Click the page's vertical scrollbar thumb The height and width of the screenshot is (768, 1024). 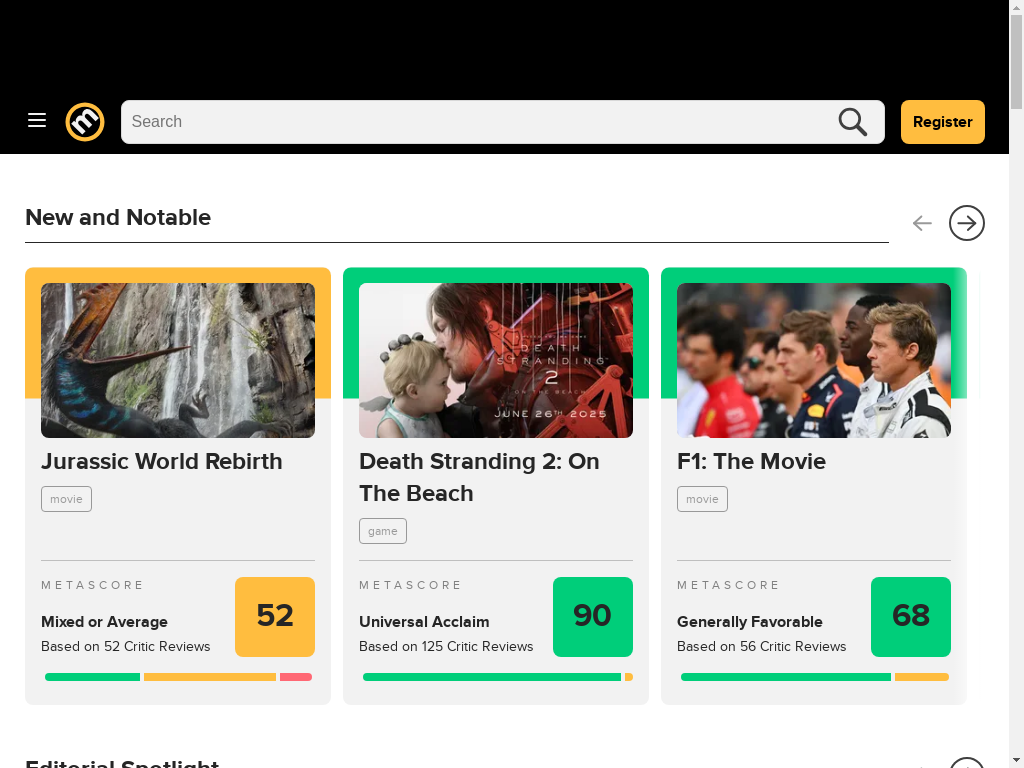(1016, 62)
